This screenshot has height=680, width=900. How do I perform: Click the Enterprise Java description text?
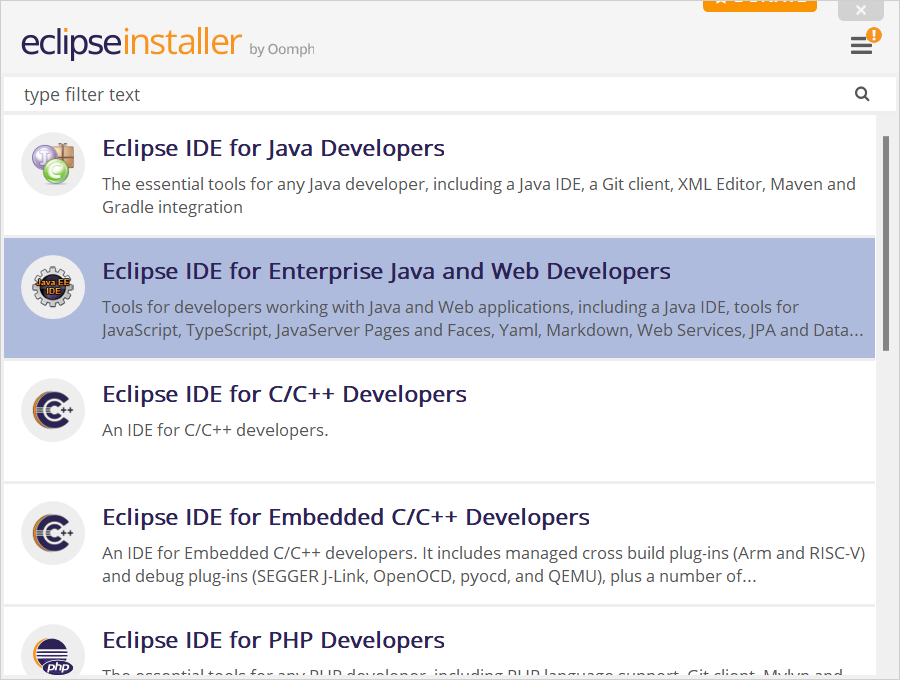483,318
